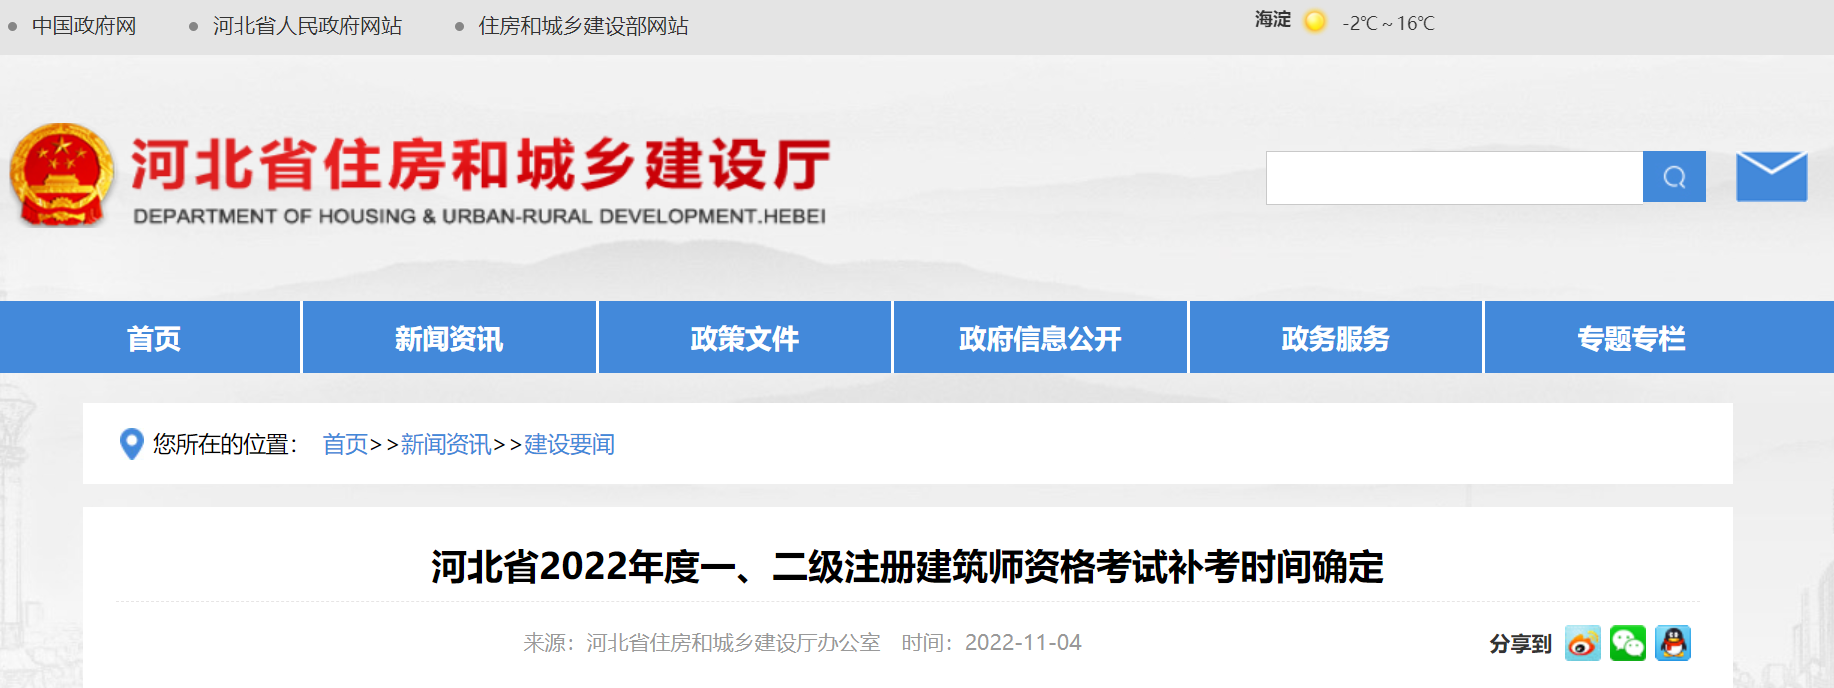Click 建设要闻 in the breadcrumb
Screen dimensions: 1834x688
point(569,444)
